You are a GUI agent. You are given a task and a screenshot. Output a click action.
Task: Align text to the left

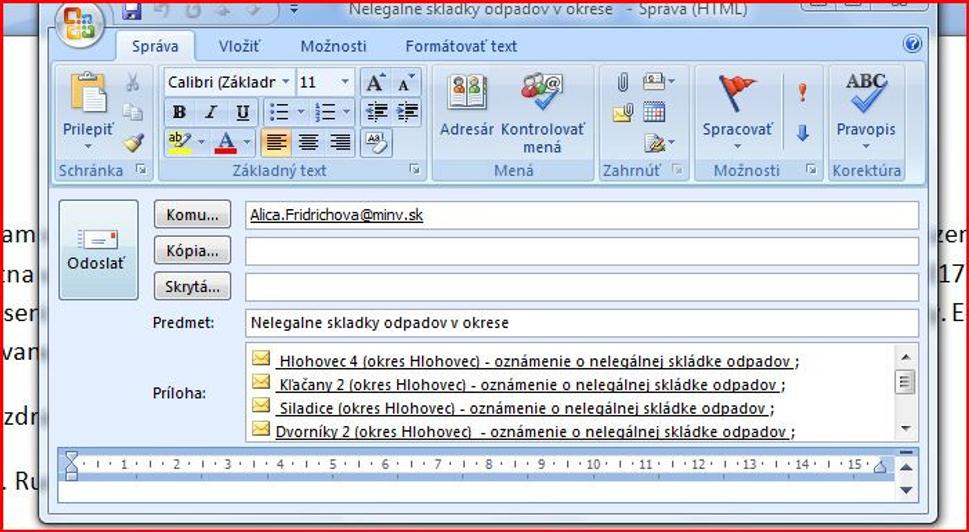coord(277,143)
